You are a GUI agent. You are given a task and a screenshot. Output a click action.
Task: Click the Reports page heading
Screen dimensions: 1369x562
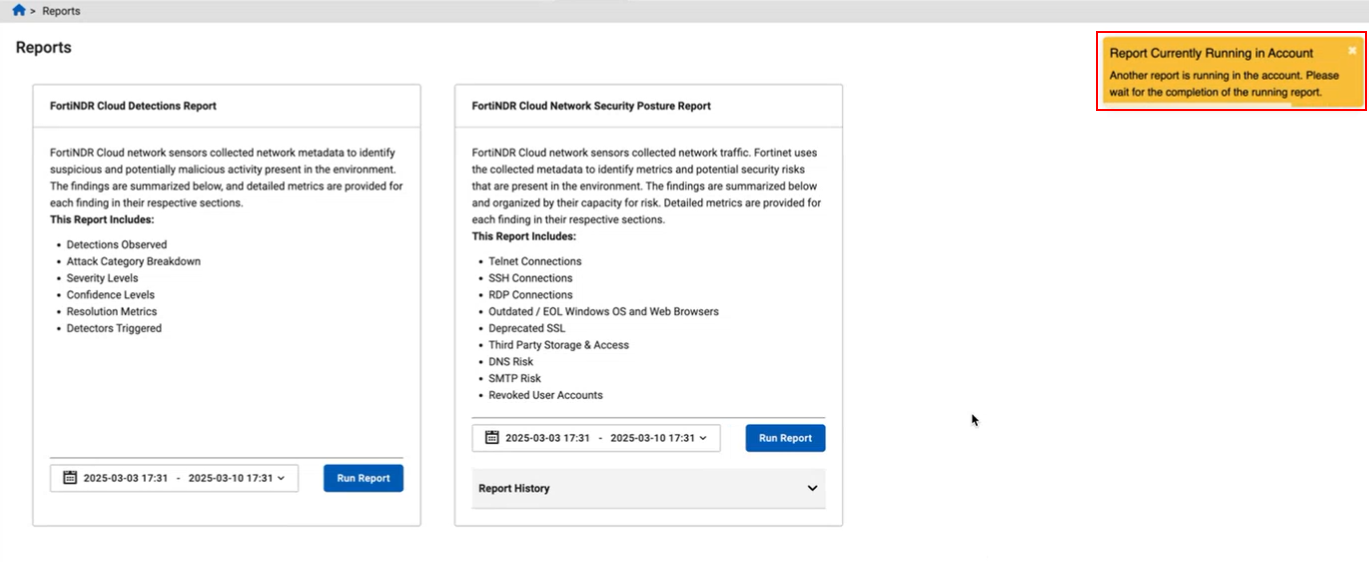43,47
